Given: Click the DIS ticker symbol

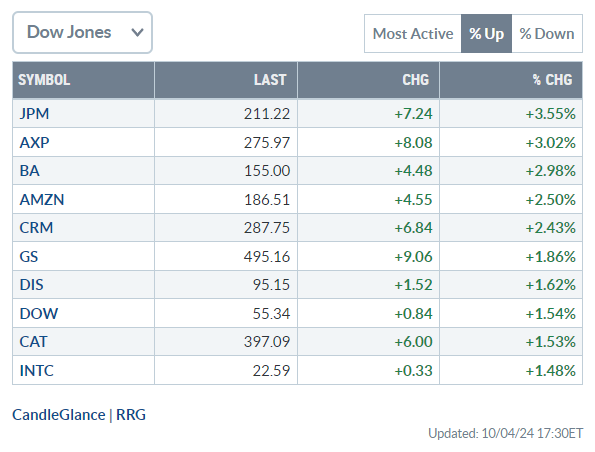Looking at the screenshot, I should tap(31, 285).
